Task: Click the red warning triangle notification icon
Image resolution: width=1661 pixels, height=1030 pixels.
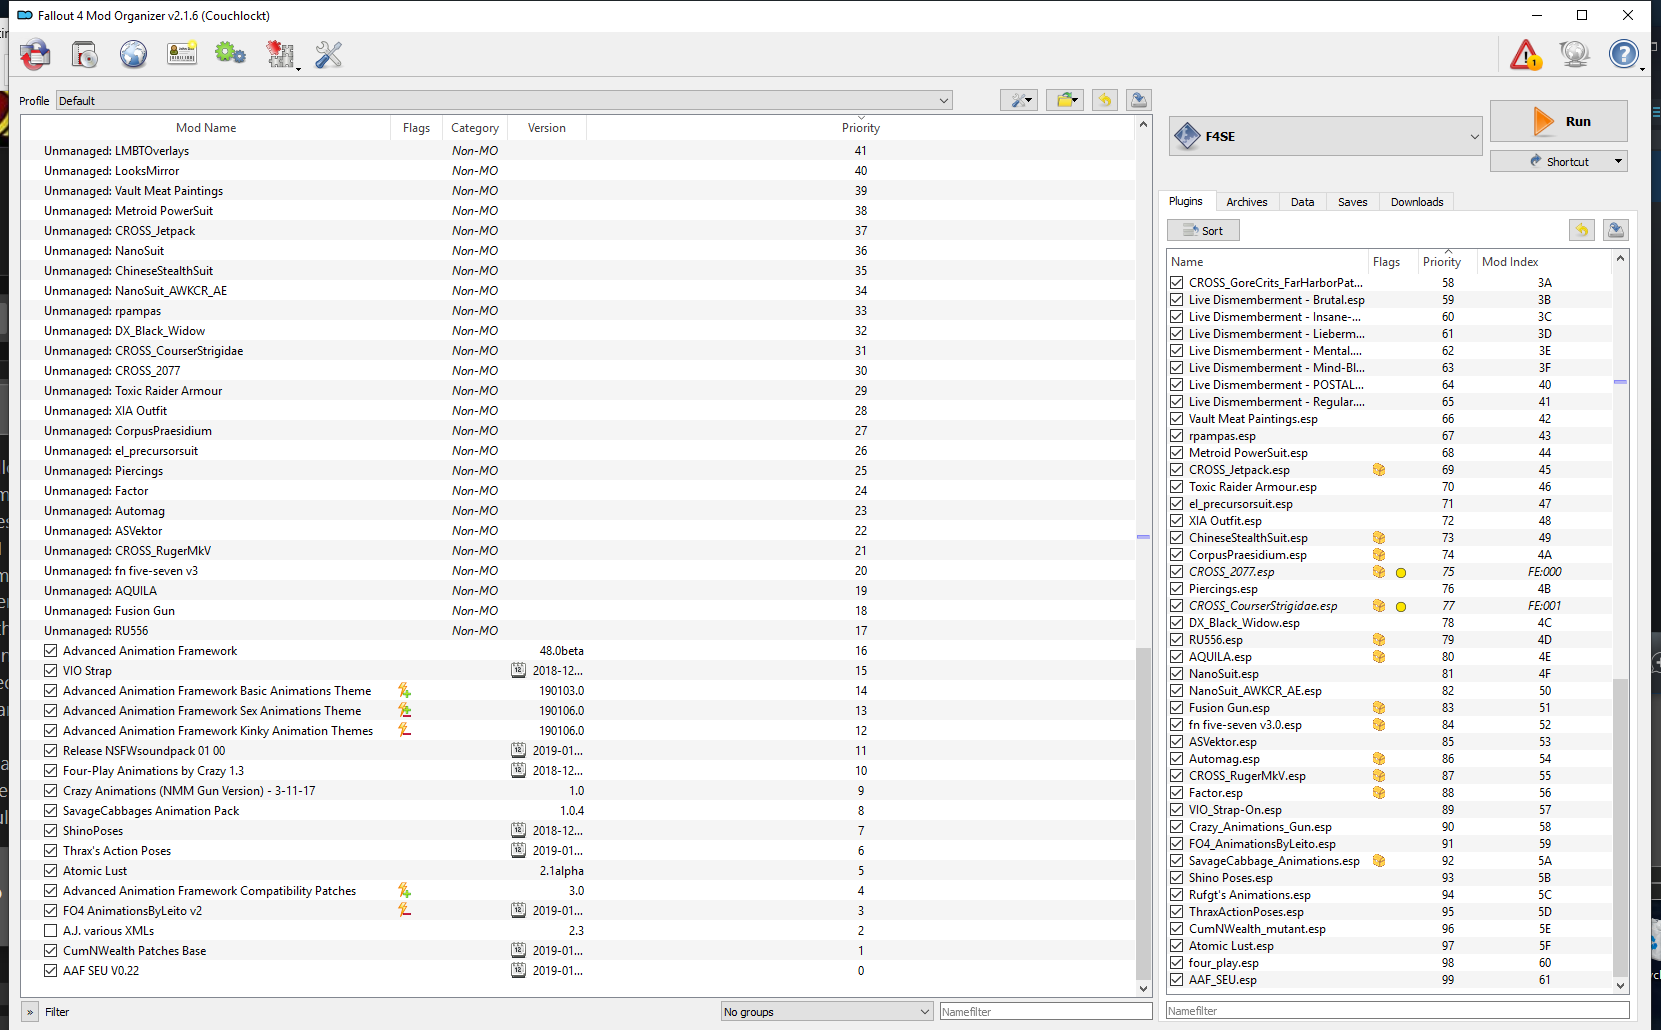Action: 1525,55
